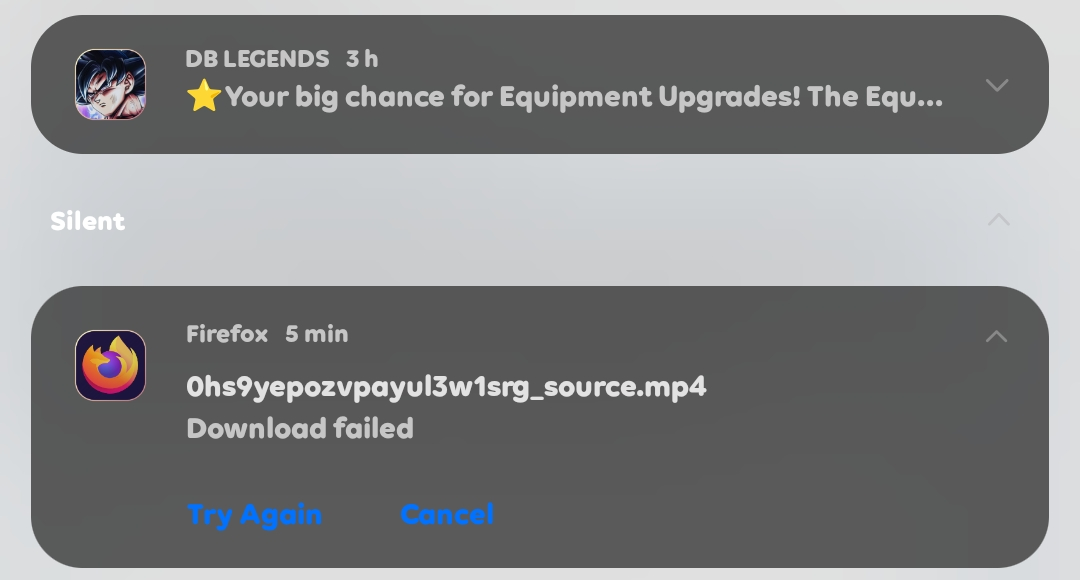
Task: Retry the download with Try Again
Action: (x=254, y=515)
